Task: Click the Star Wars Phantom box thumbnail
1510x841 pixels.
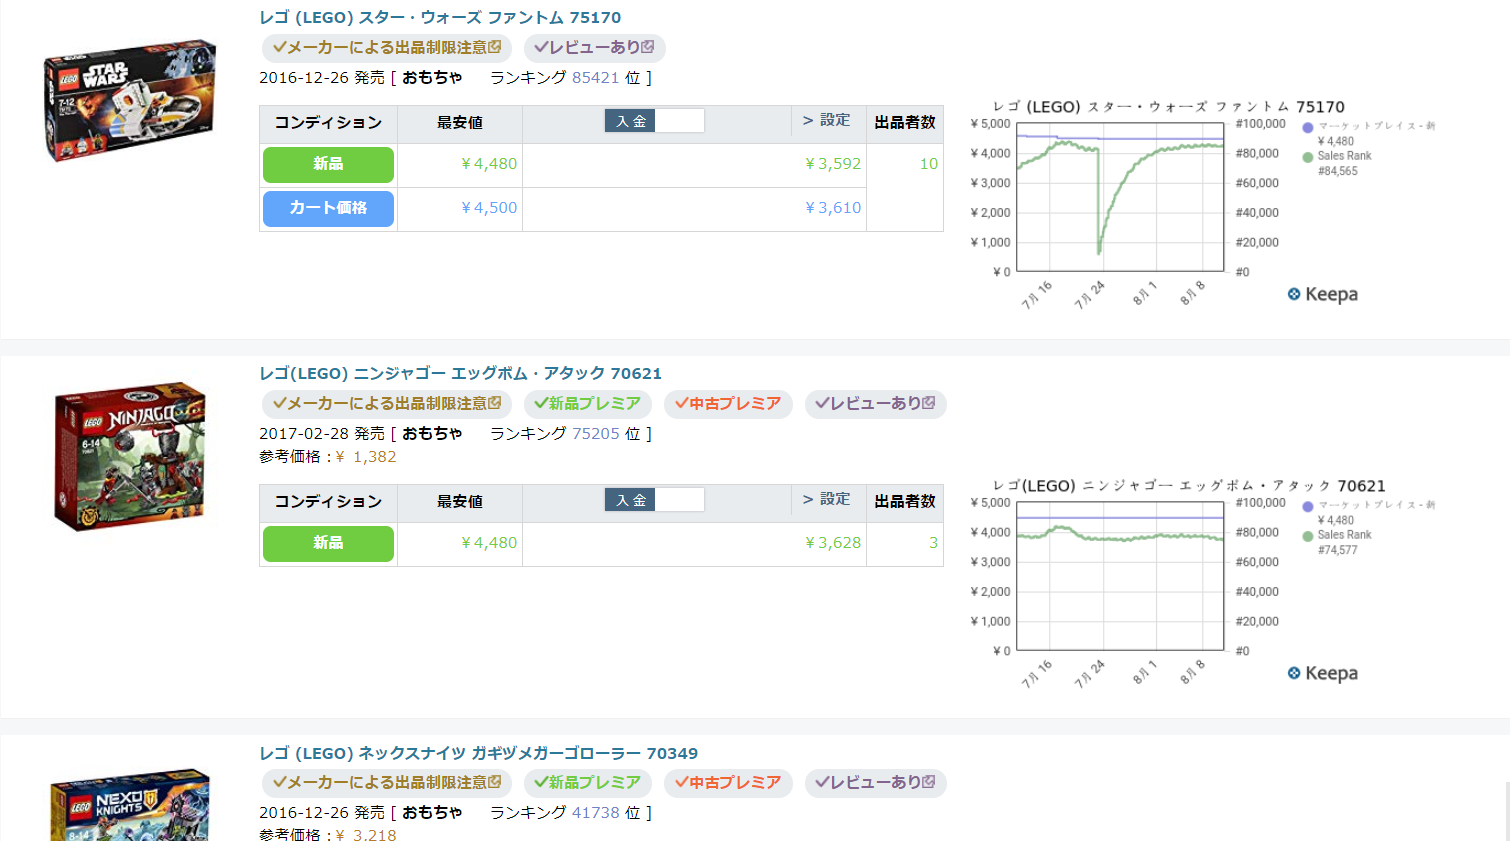Action: [x=130, y=100]
